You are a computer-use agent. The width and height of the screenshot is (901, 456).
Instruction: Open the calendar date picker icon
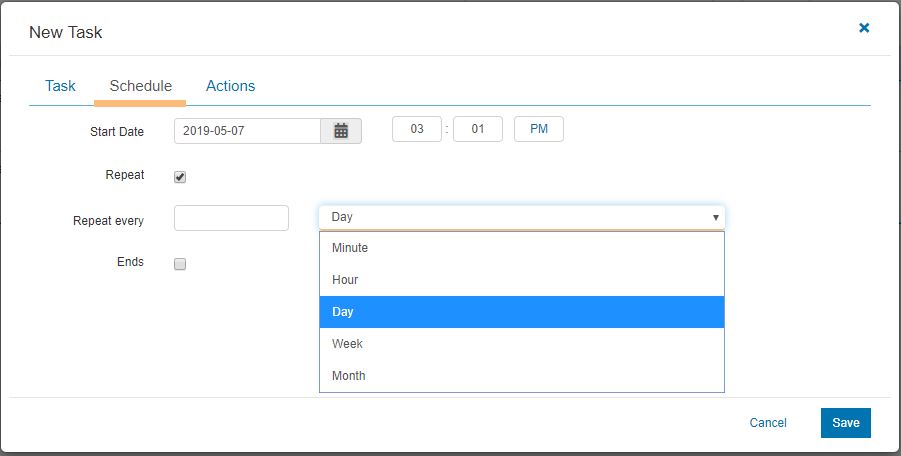coord(341,131)
